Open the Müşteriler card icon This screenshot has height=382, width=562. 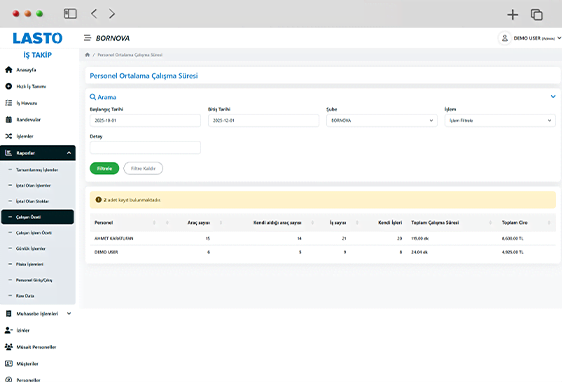click(9, 363)
